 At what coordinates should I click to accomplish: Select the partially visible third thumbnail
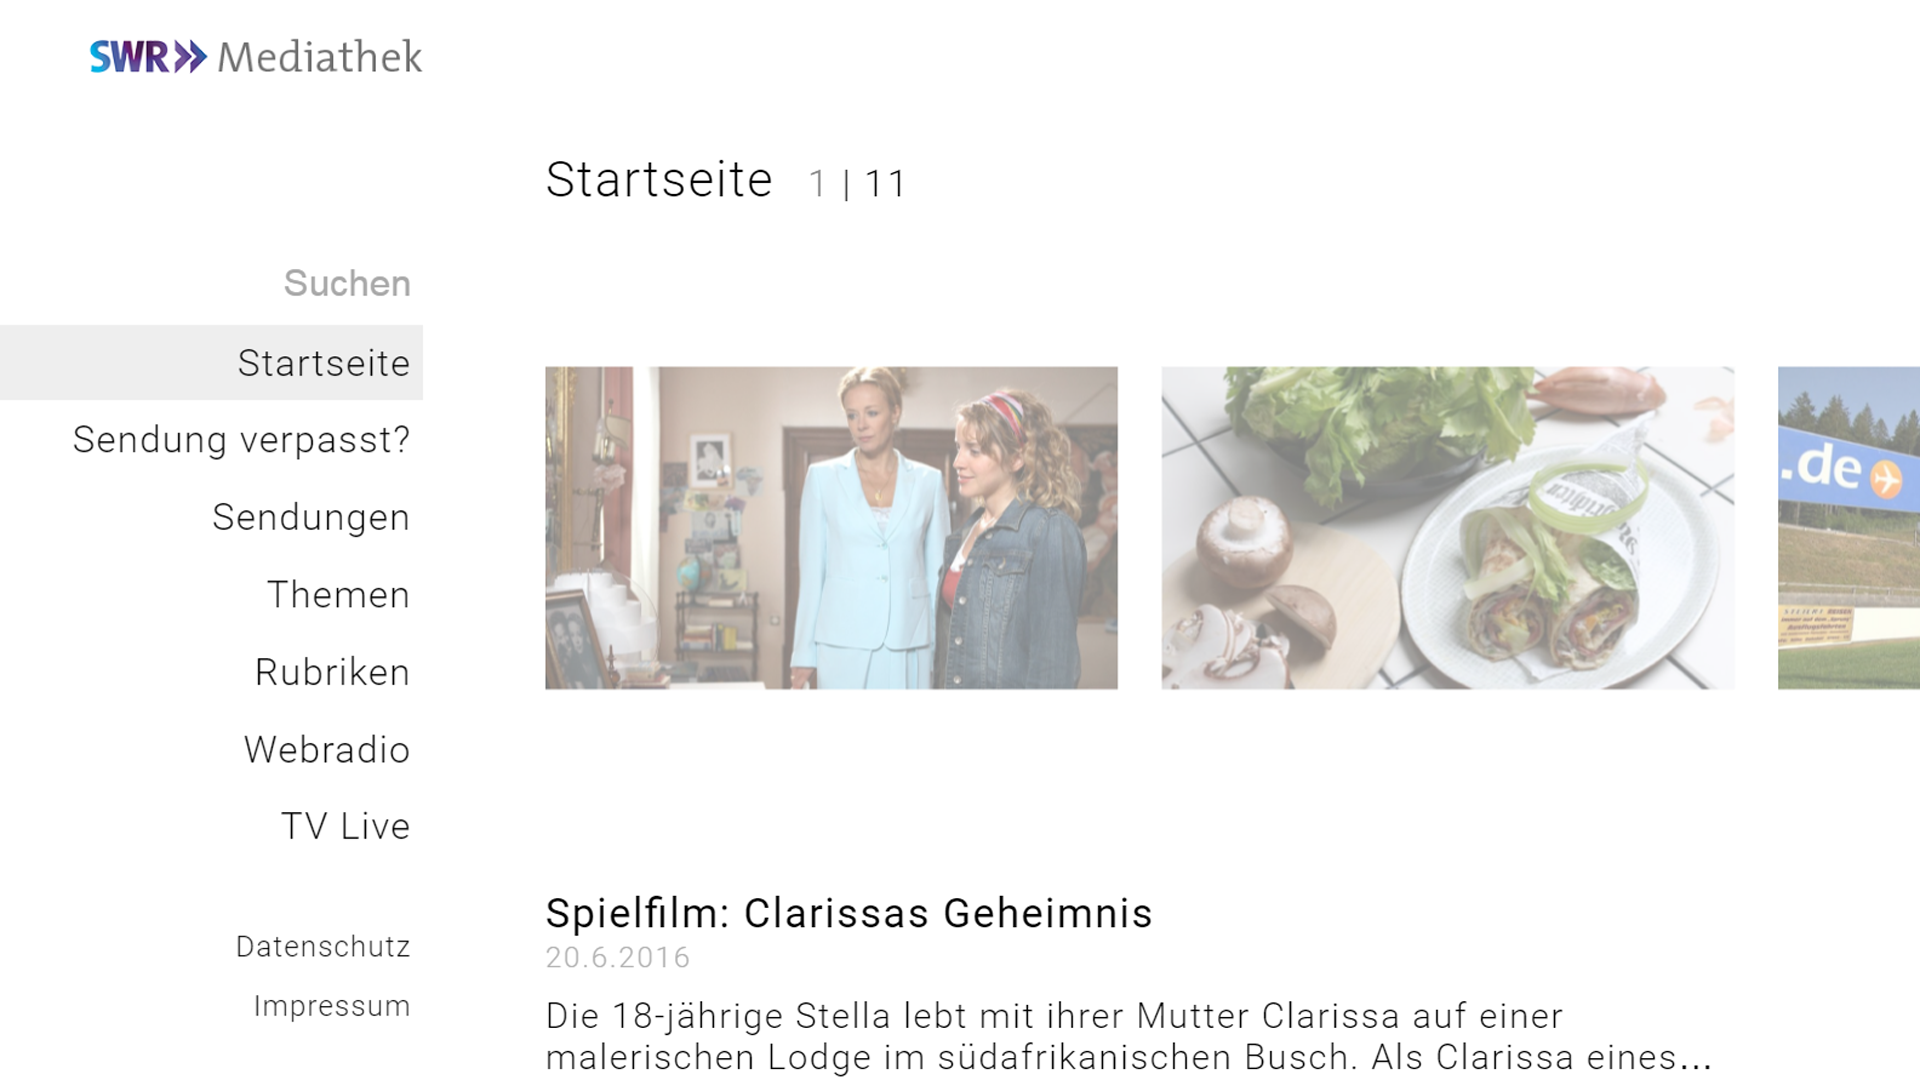click(x=1849, y=528)
